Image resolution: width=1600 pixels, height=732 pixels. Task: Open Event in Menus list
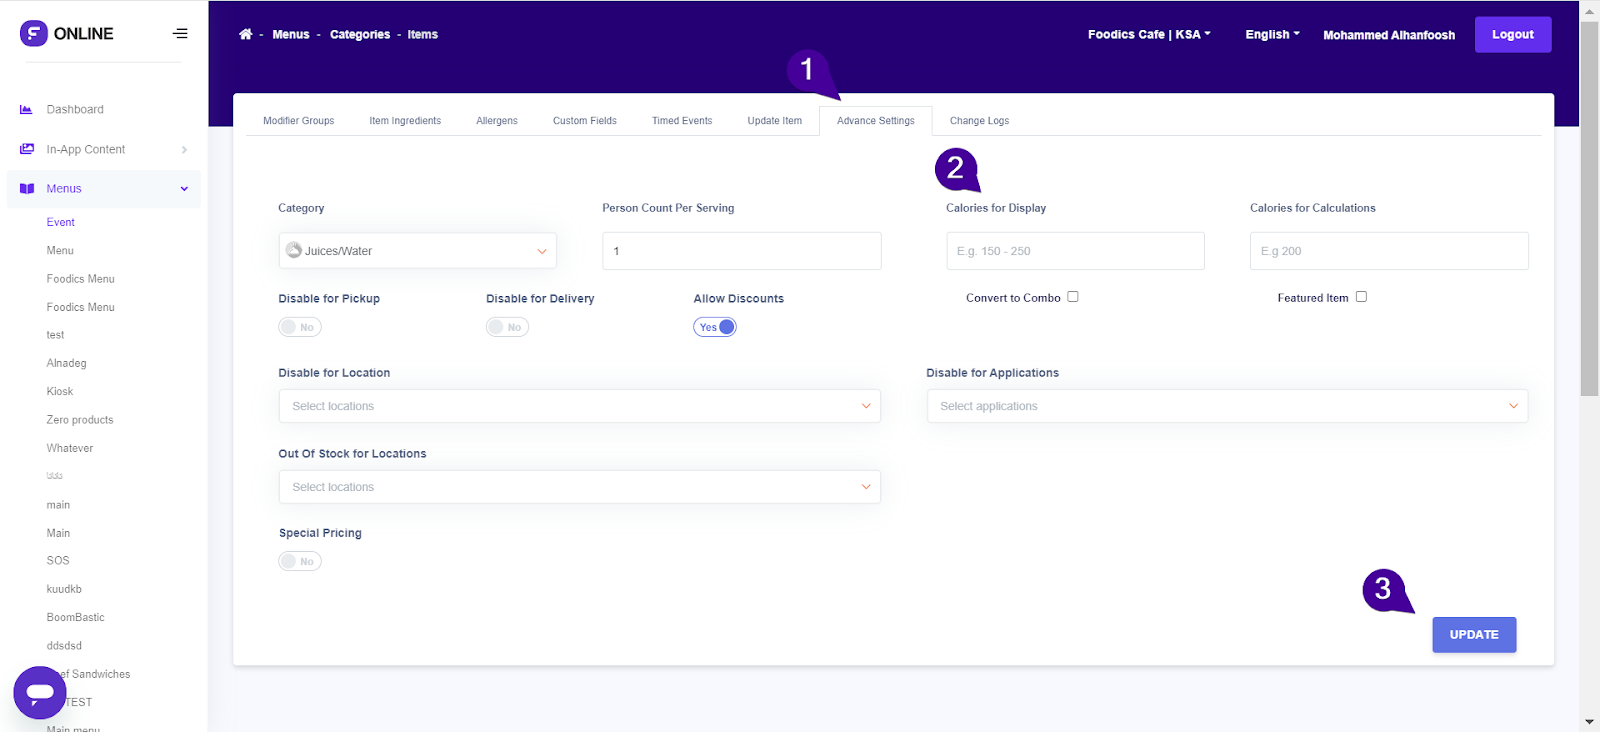61,222
